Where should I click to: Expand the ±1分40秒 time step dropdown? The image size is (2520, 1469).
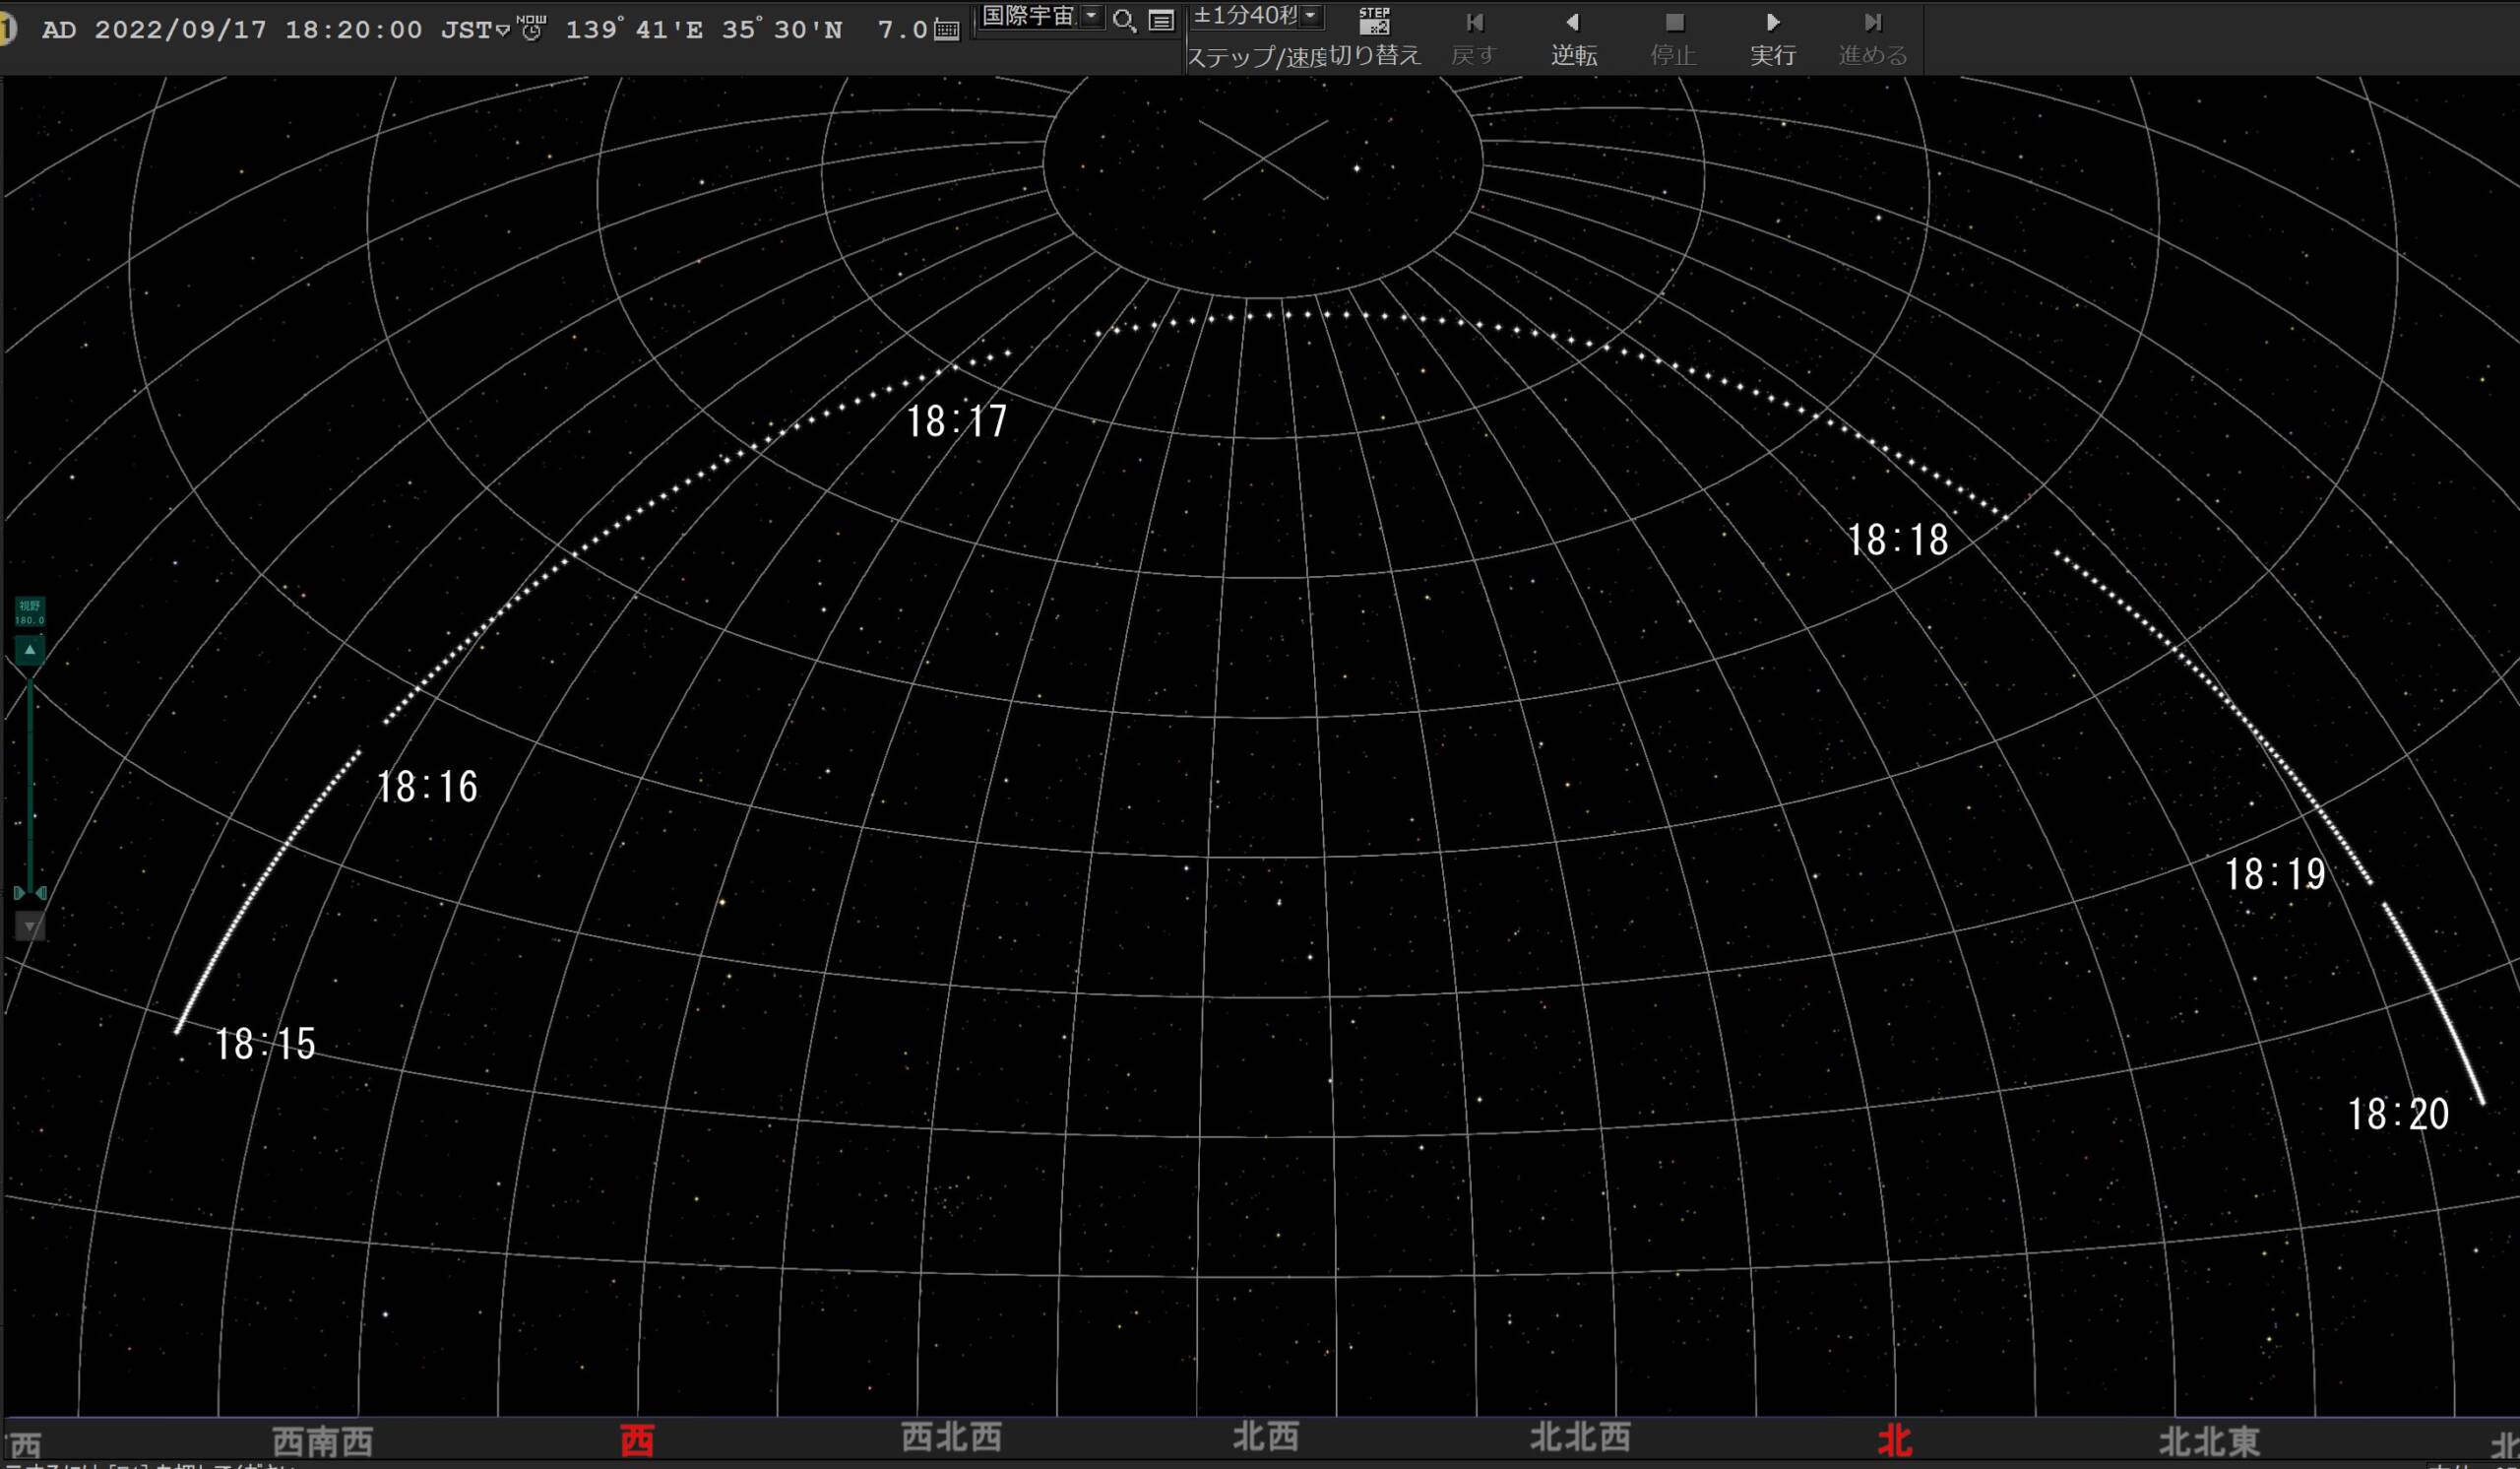pyautogui.click(x=1310, y=16)
